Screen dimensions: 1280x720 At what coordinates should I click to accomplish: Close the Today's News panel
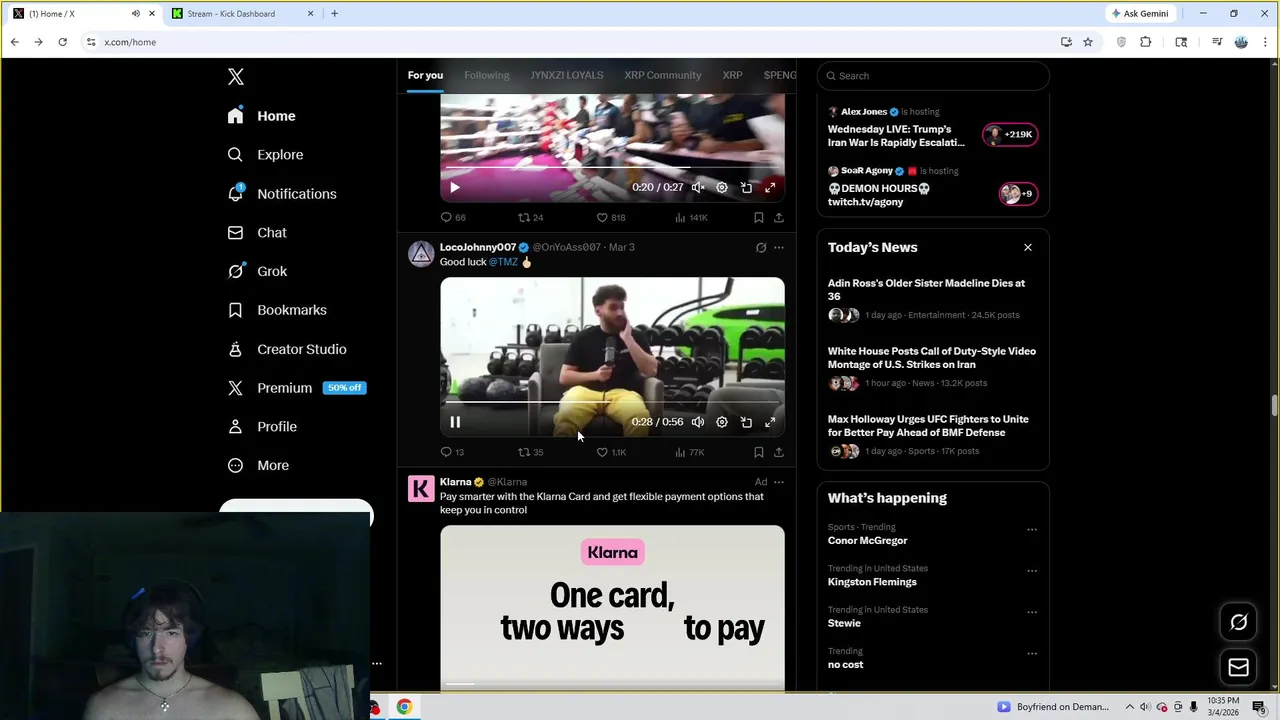[x=1027, y=247]
